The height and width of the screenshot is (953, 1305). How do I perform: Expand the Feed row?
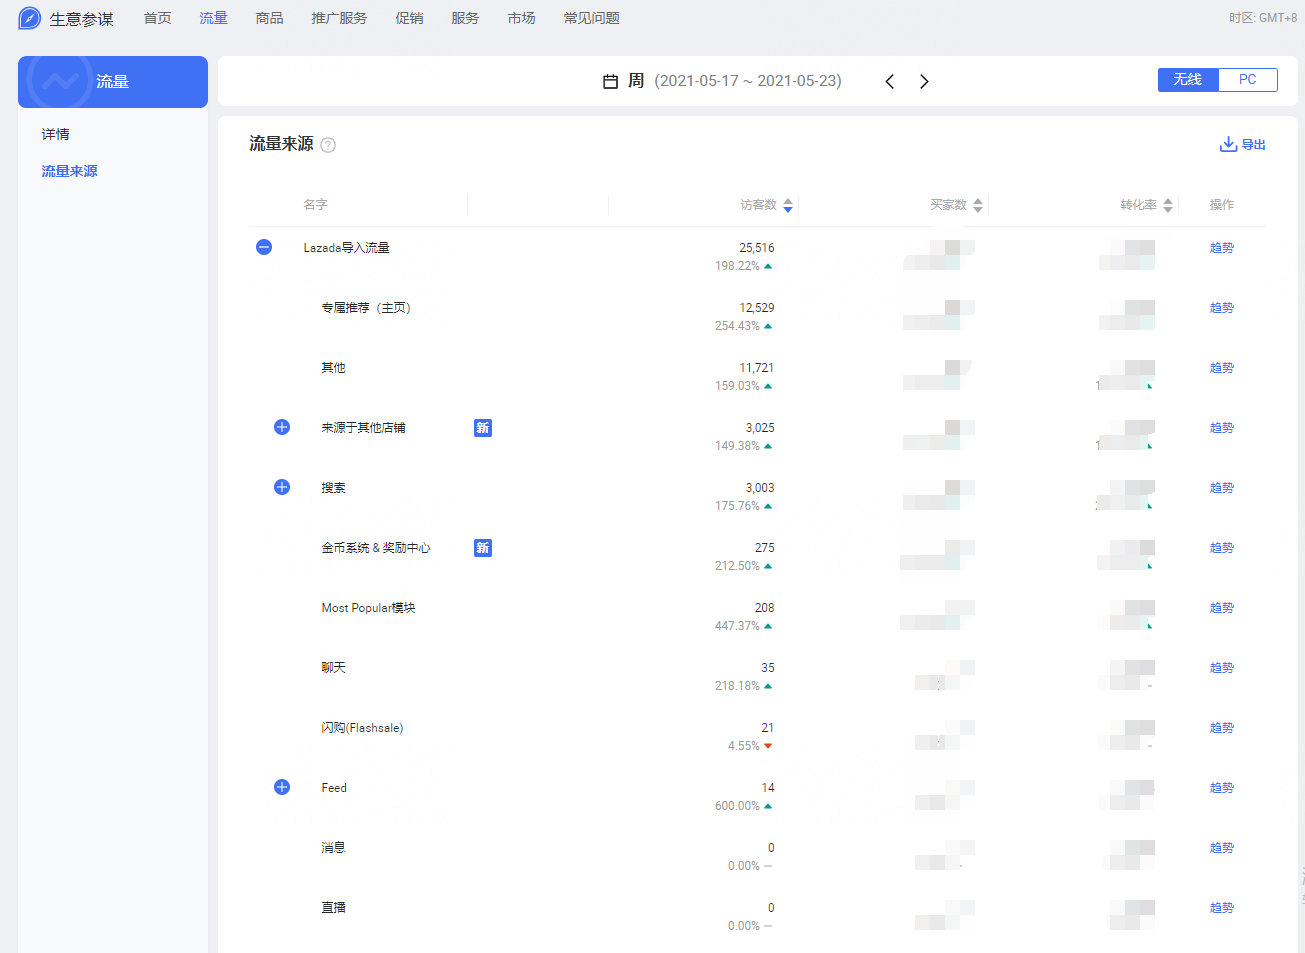[282, 787]
